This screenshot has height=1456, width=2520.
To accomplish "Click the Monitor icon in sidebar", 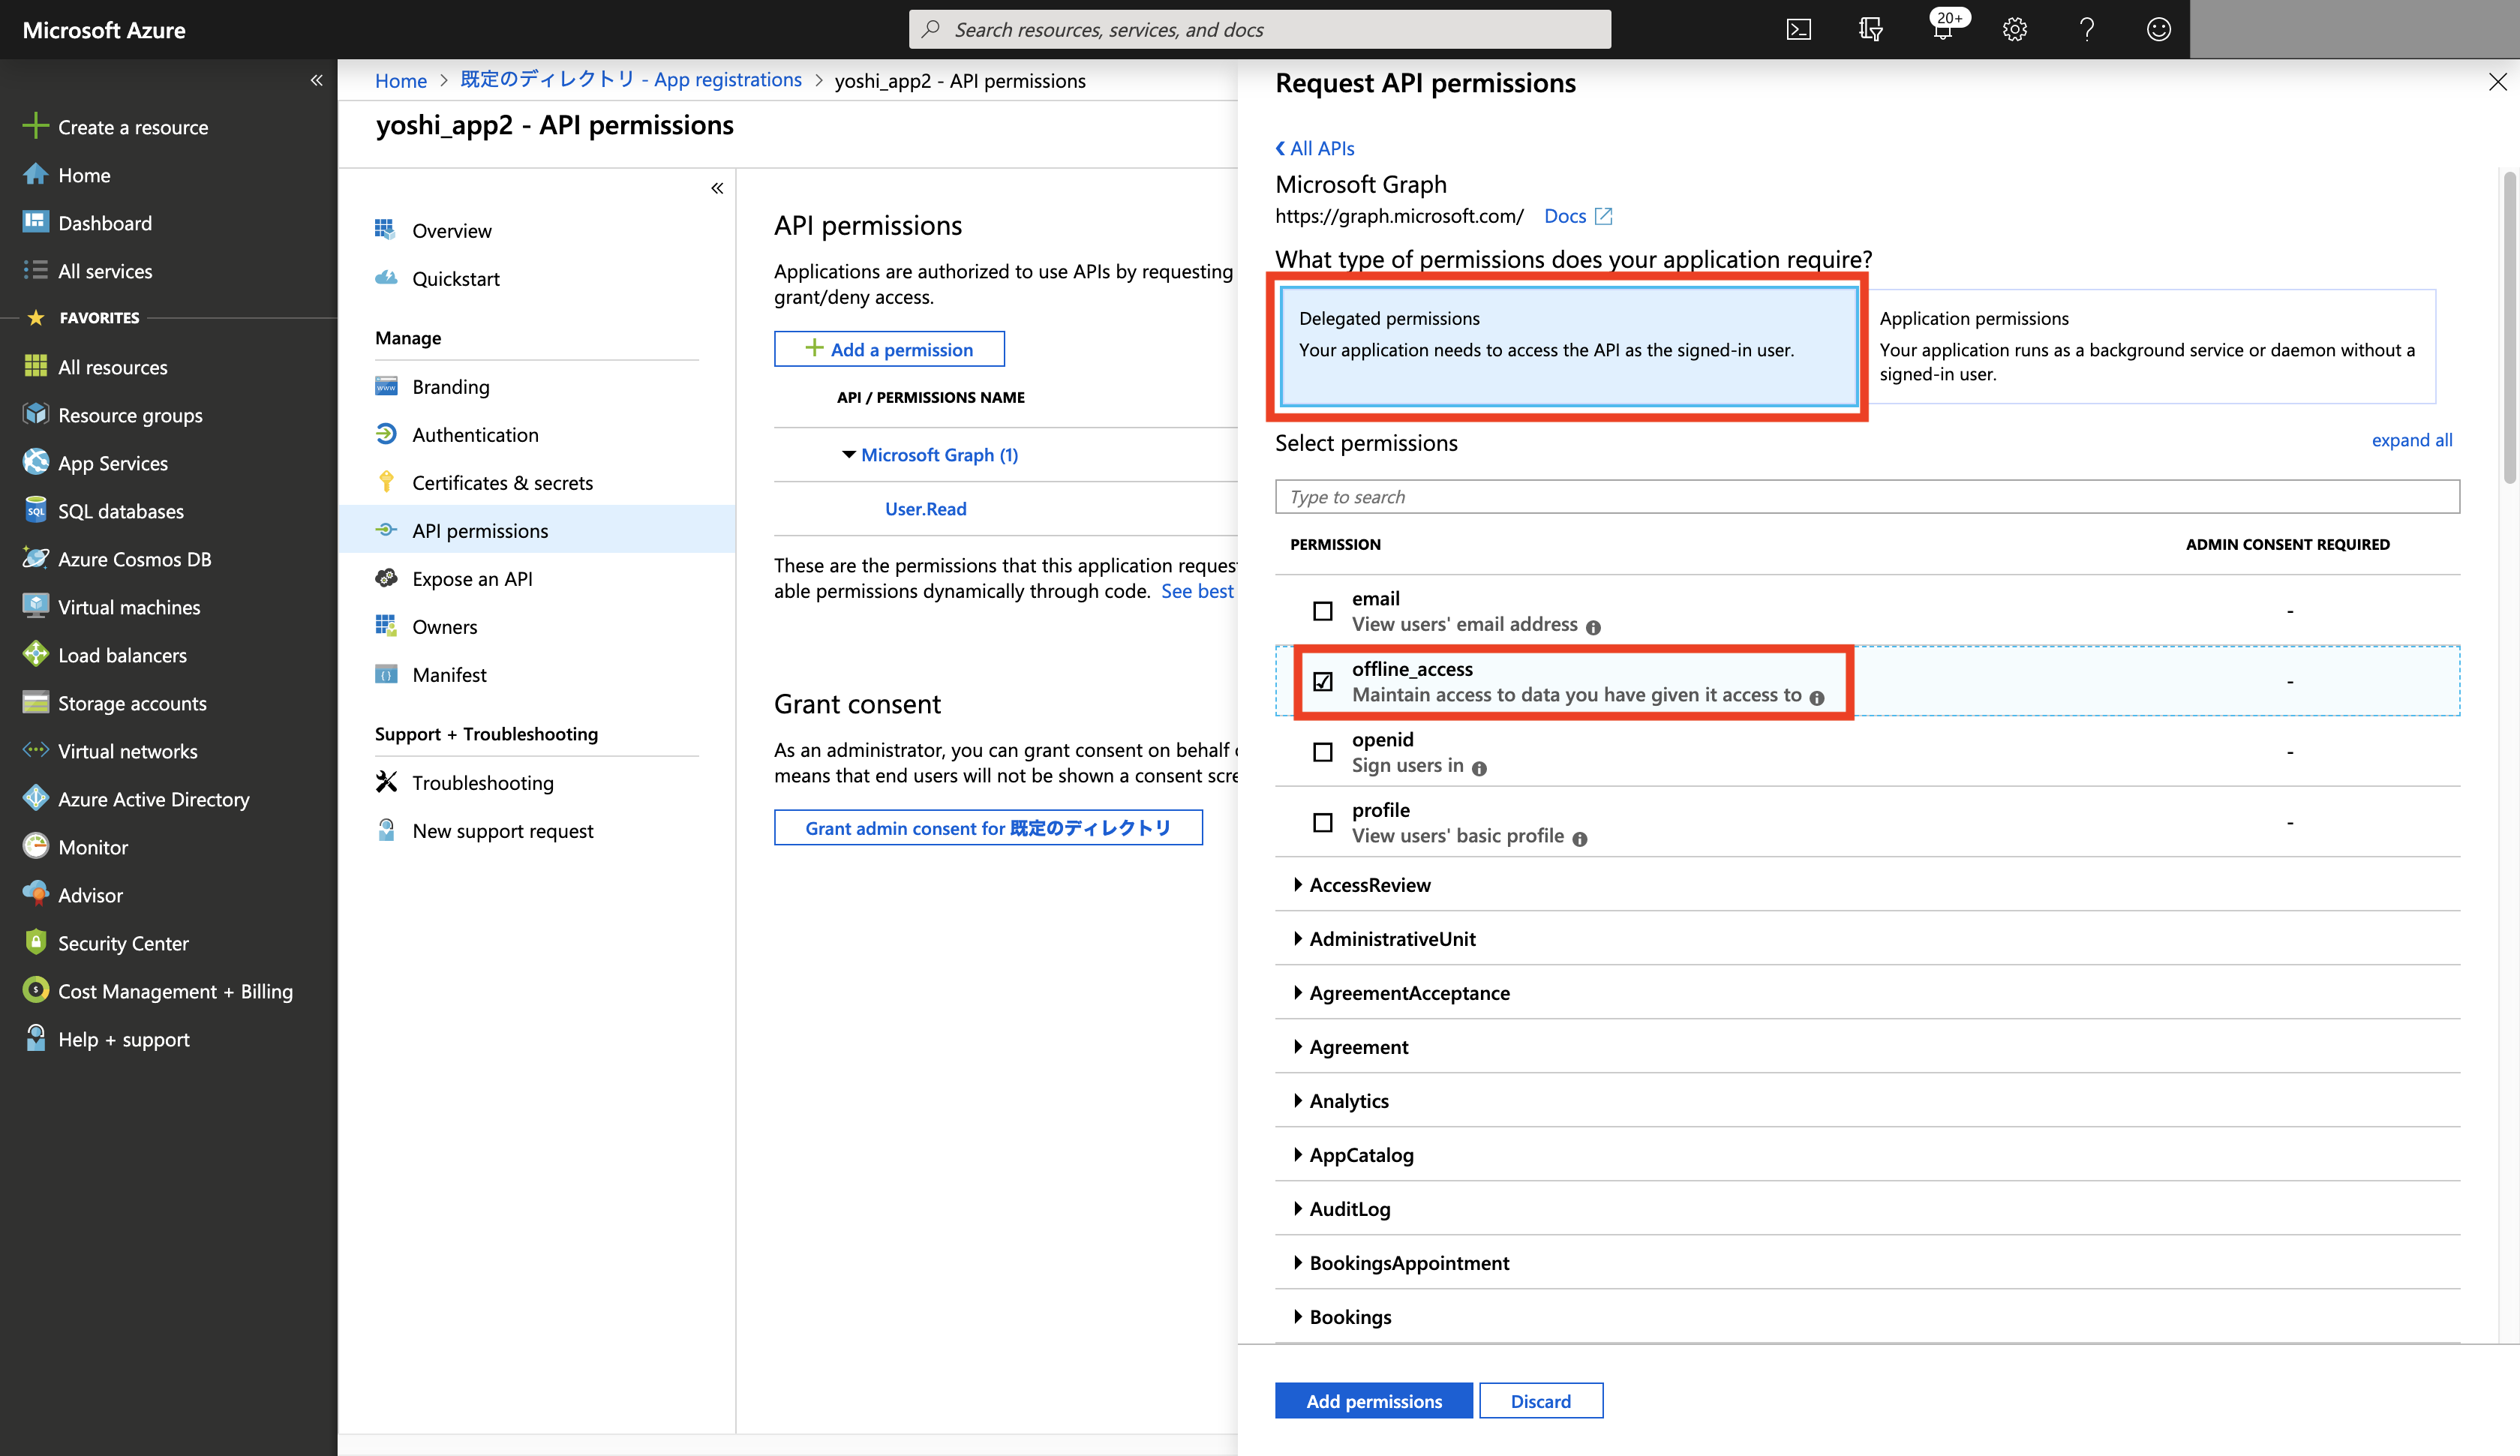I will [36, 846].
